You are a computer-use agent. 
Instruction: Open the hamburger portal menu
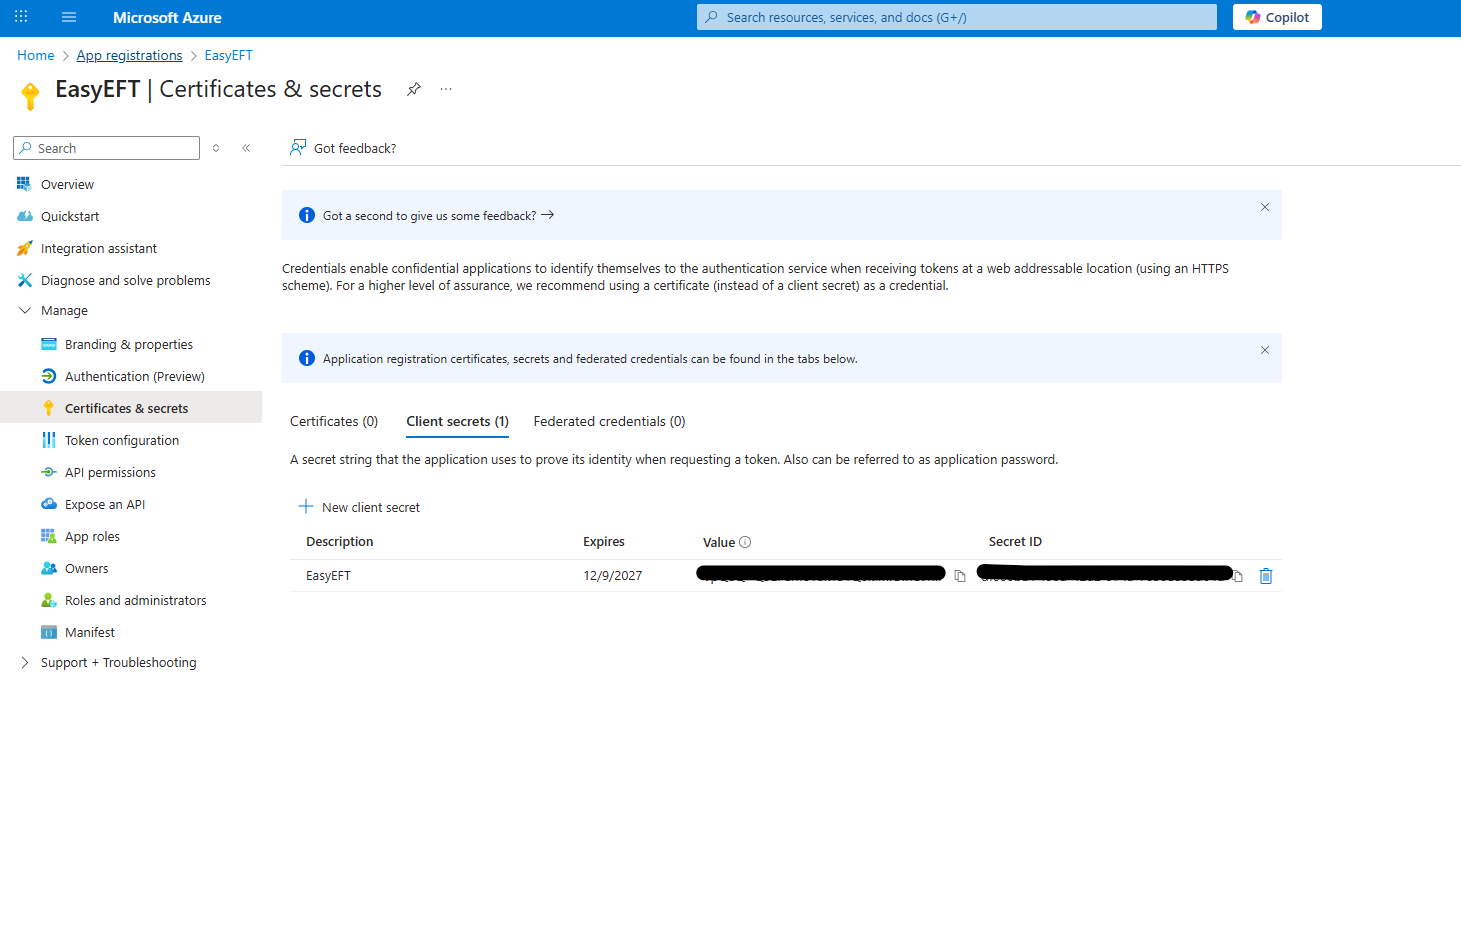(x=69, y=17)
